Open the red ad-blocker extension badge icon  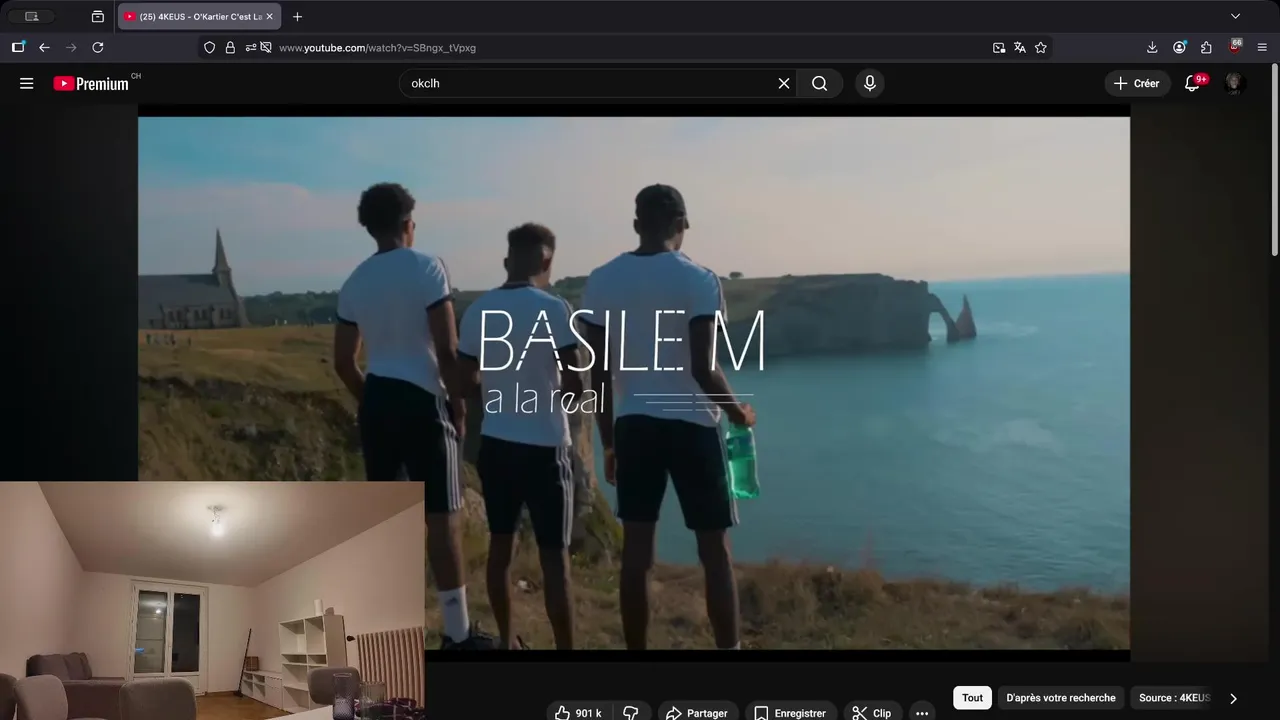click(1236, 46)
